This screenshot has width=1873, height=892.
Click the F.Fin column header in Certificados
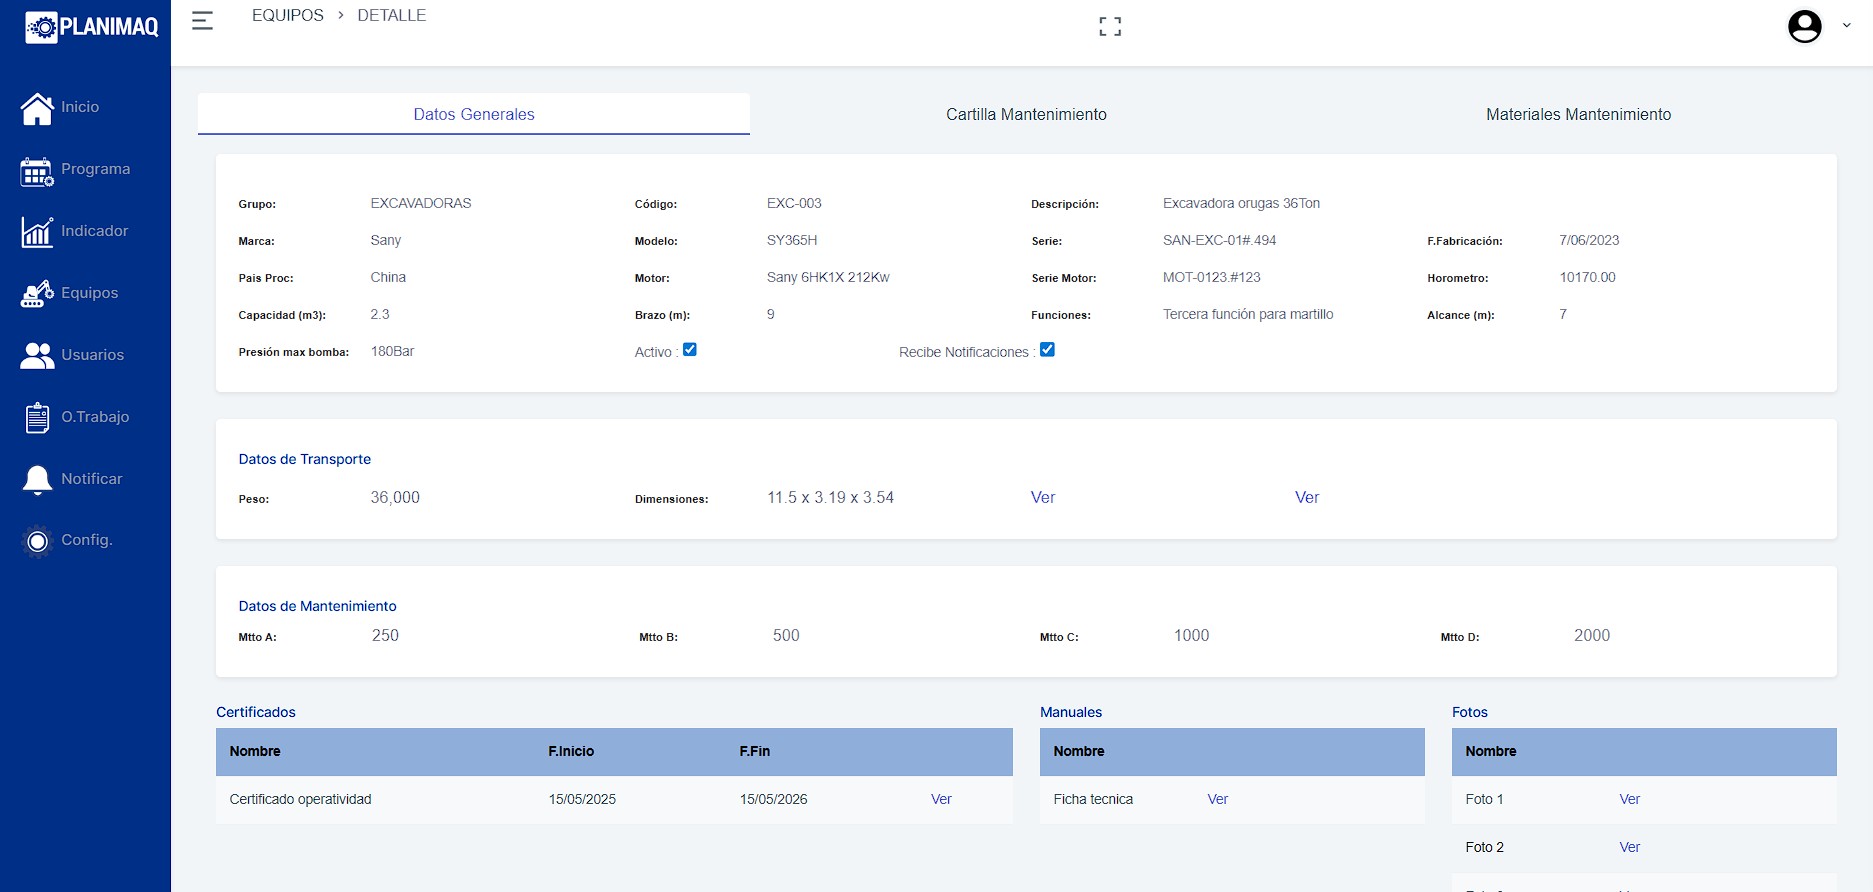[x=755, y=751]
